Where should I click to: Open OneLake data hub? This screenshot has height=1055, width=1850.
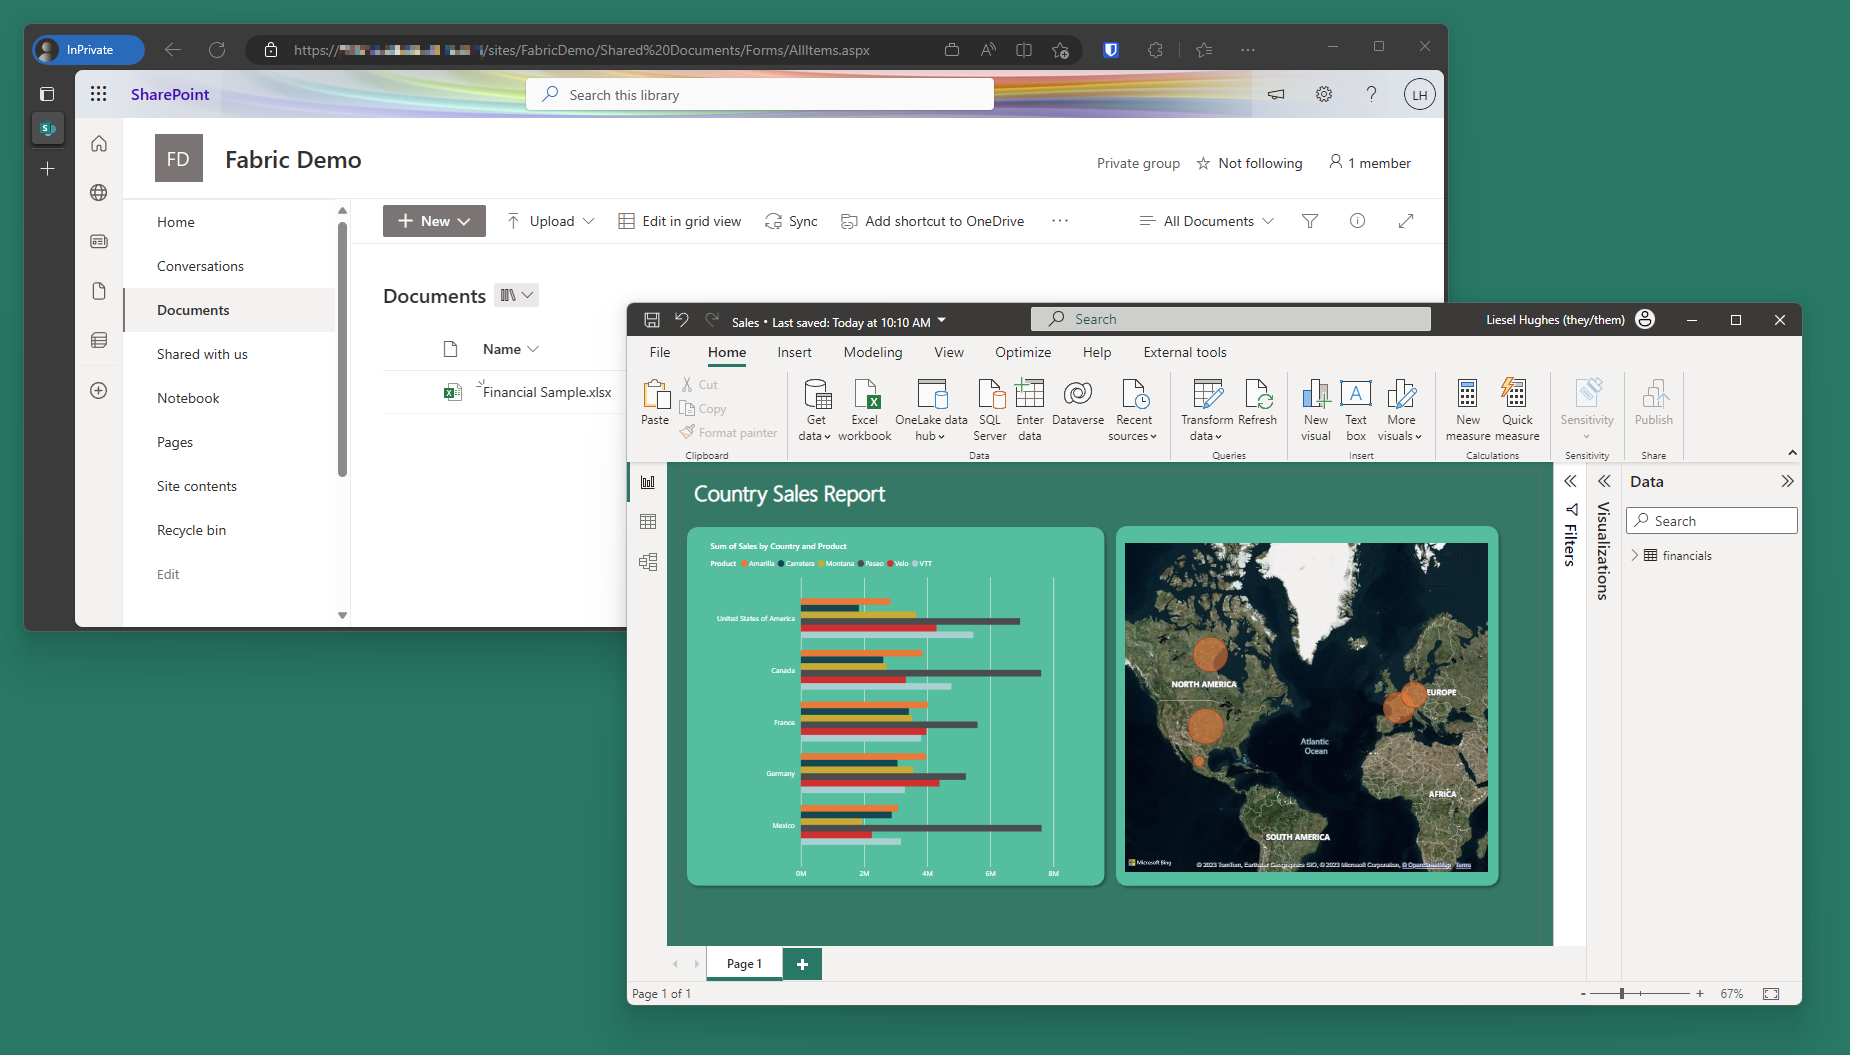(931, 410)
